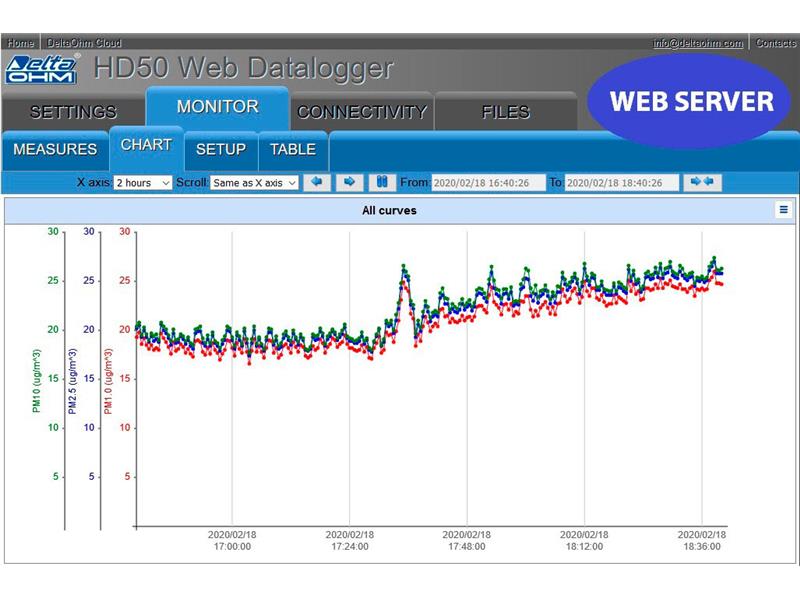This screenshot has width=800, height=600.
Task: Open the CONNECTIVITY tab
Action: (x=362, y=112)
